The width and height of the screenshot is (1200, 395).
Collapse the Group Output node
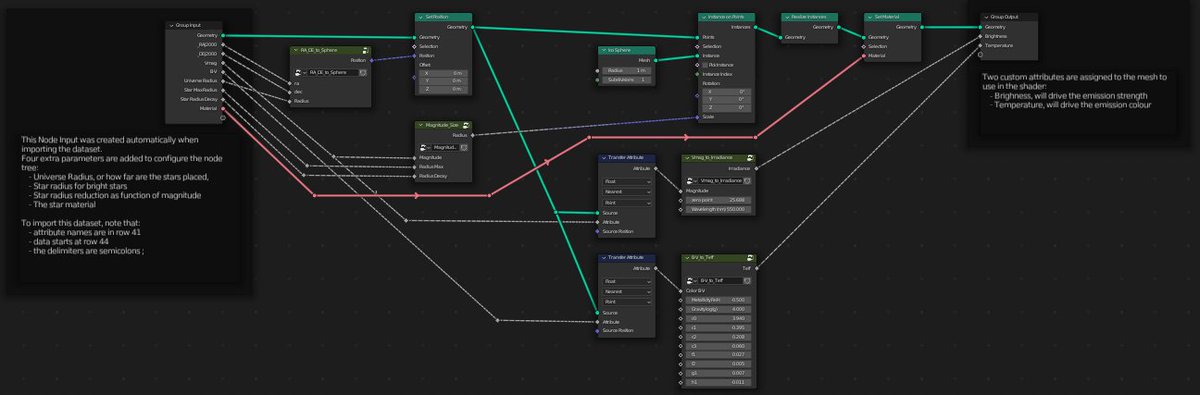[987, 17]
